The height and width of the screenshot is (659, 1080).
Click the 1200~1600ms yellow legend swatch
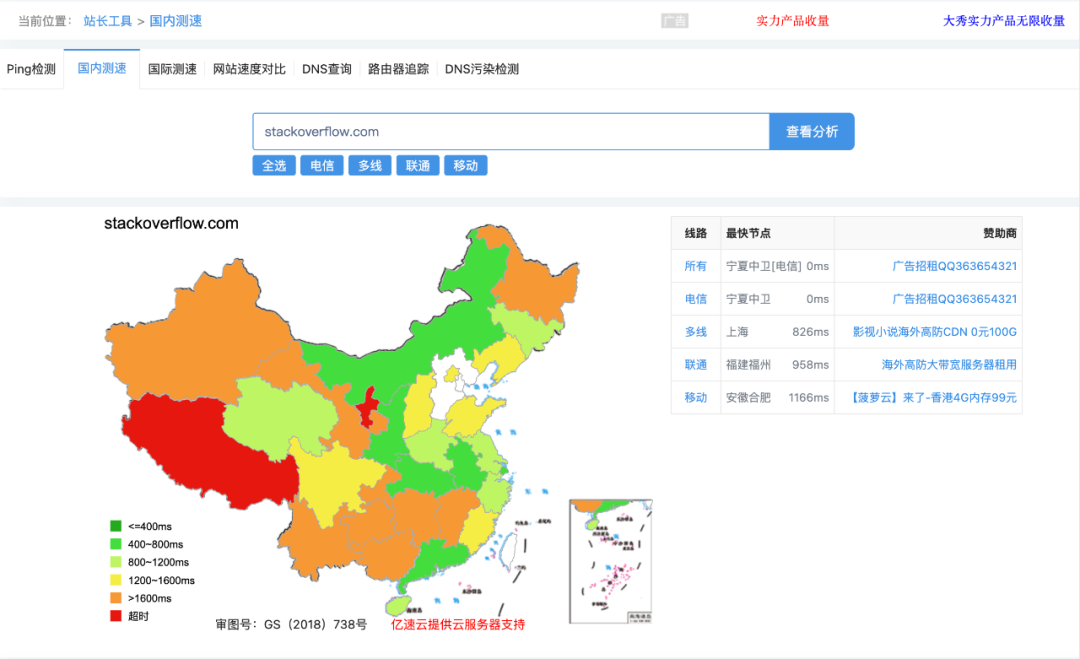coord(116,580)
